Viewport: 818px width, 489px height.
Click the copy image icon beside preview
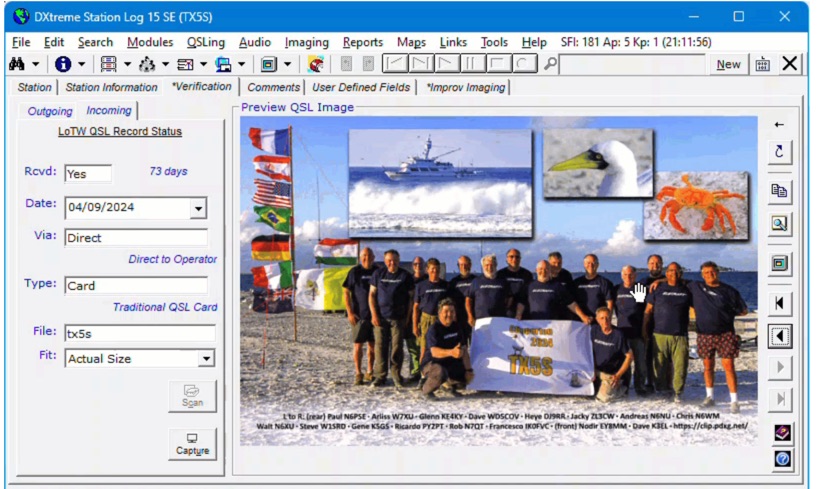780,189
